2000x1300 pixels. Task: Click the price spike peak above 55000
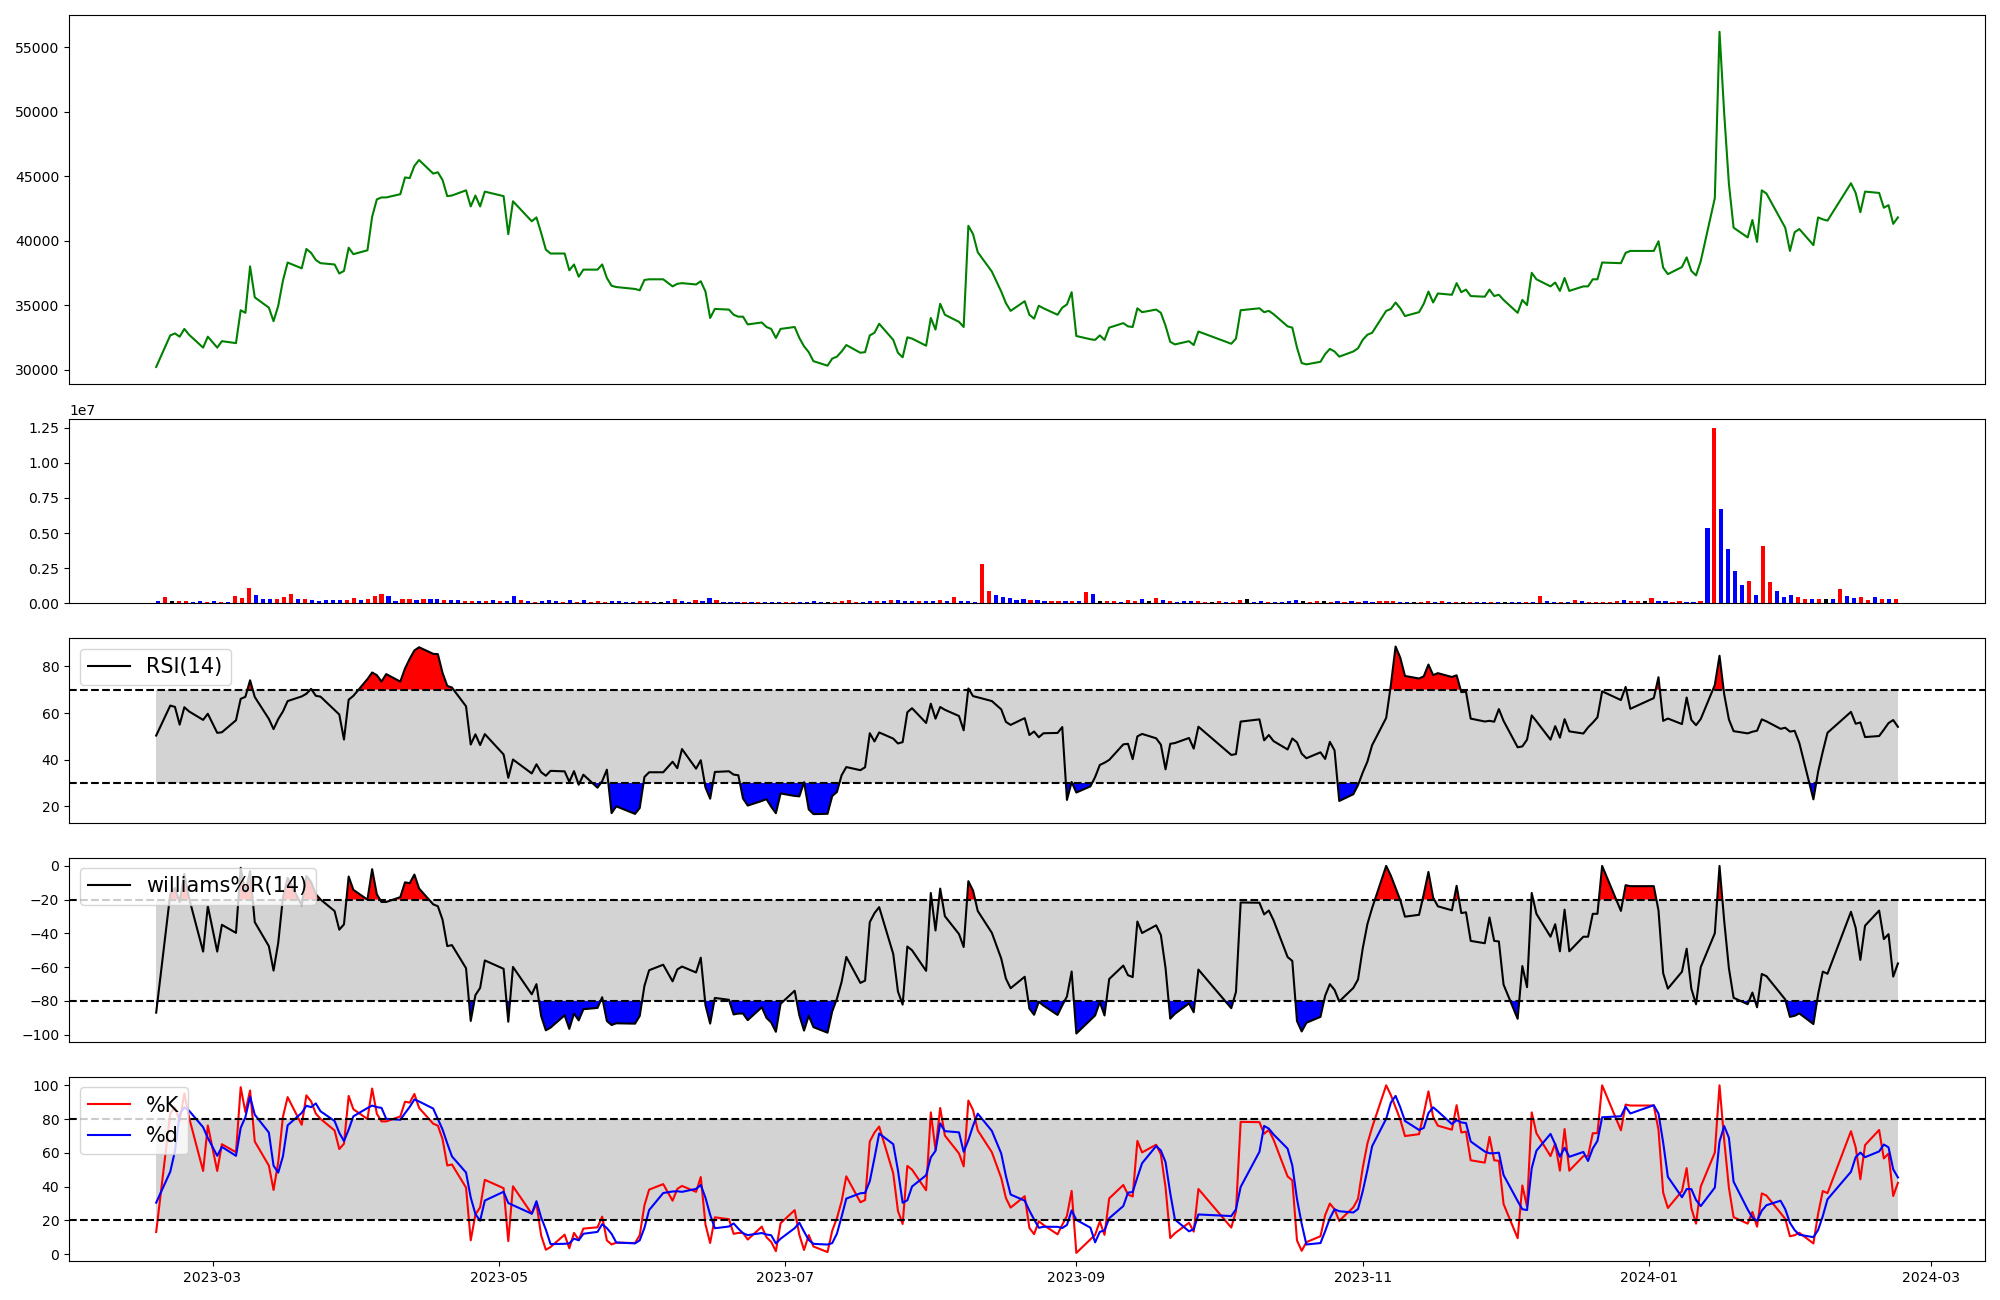click(1719, 33)
